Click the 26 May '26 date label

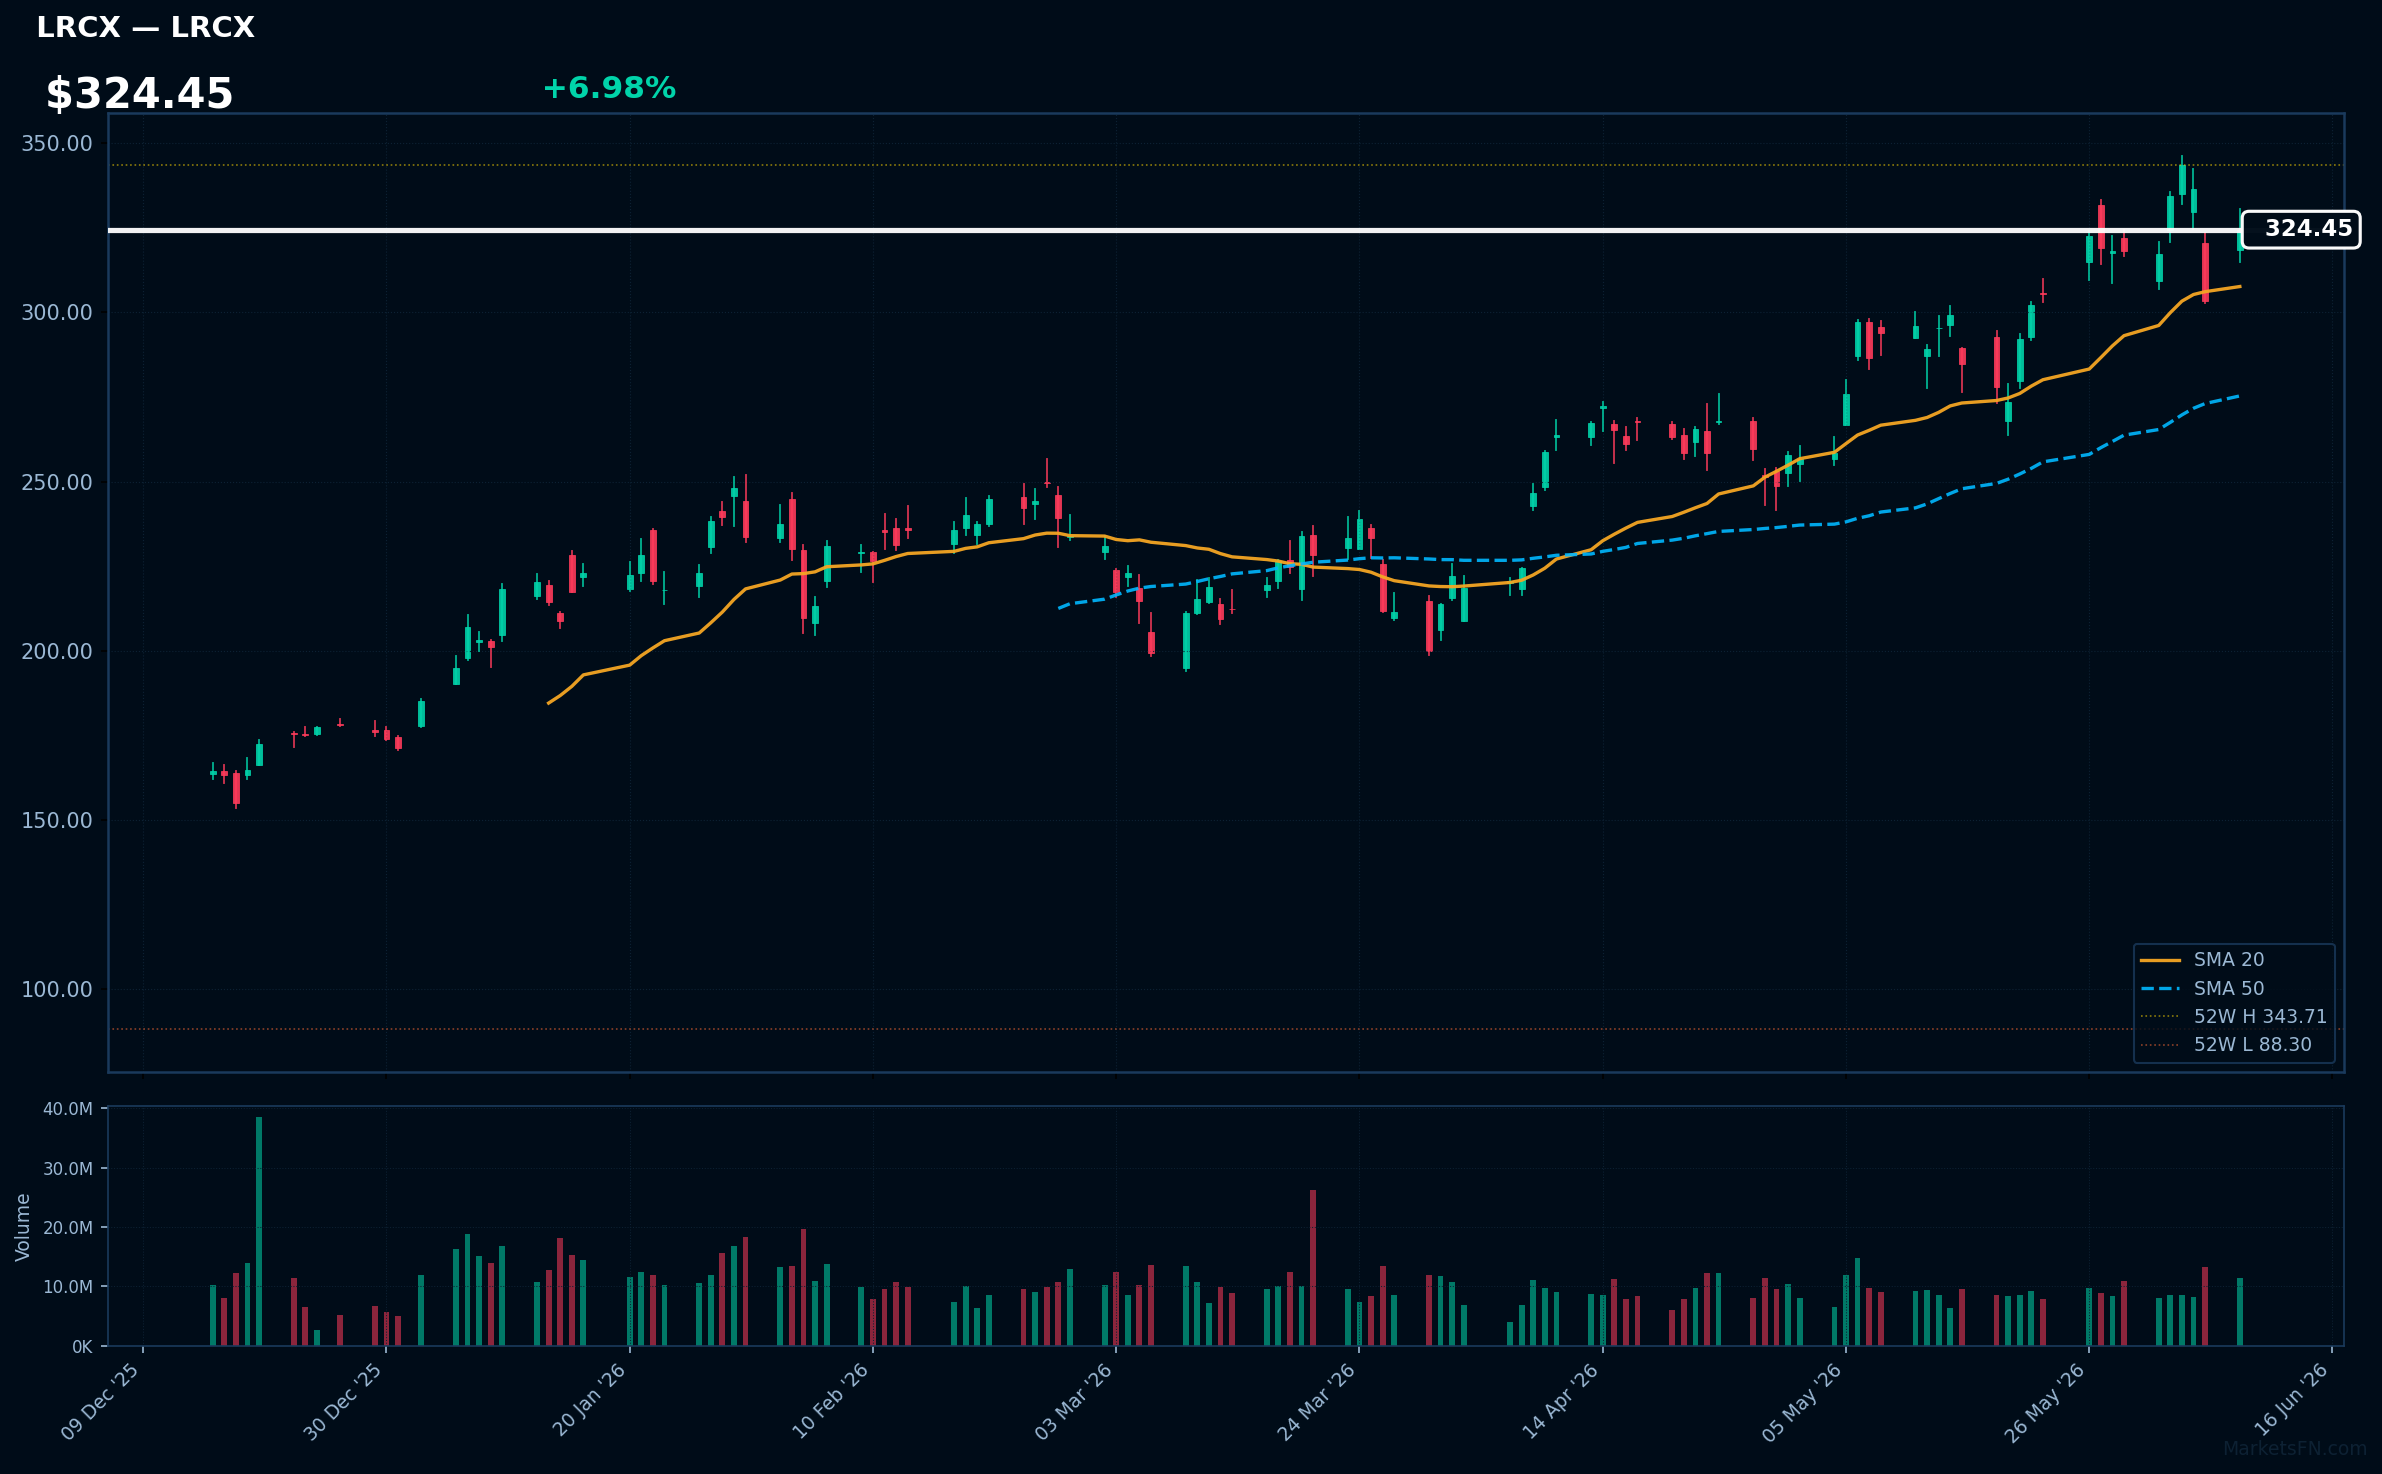(x=2045, y=1402)
